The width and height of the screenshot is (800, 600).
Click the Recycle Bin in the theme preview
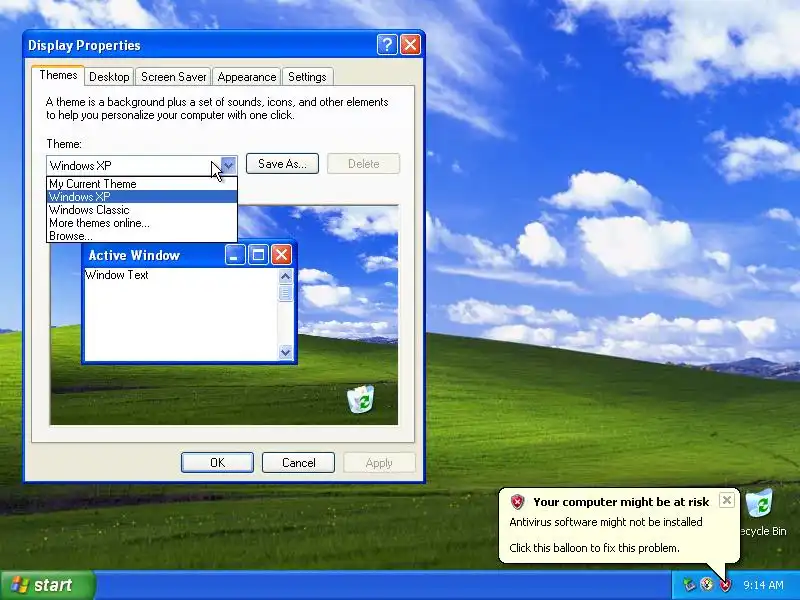click(361, 399)
